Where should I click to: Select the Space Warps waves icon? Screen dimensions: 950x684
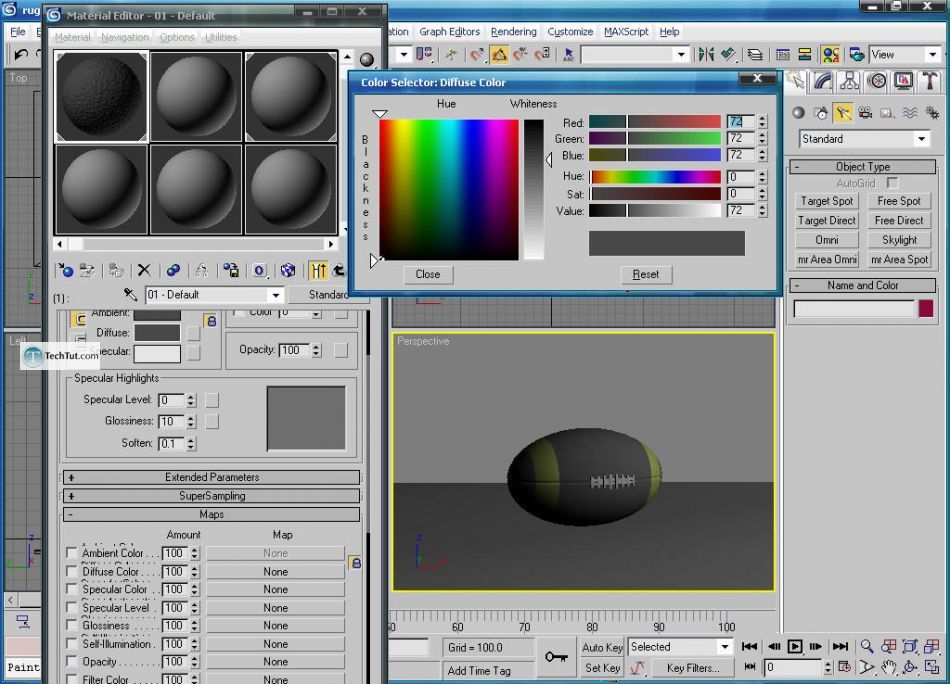pyautogui.click(x=909, y=113)
